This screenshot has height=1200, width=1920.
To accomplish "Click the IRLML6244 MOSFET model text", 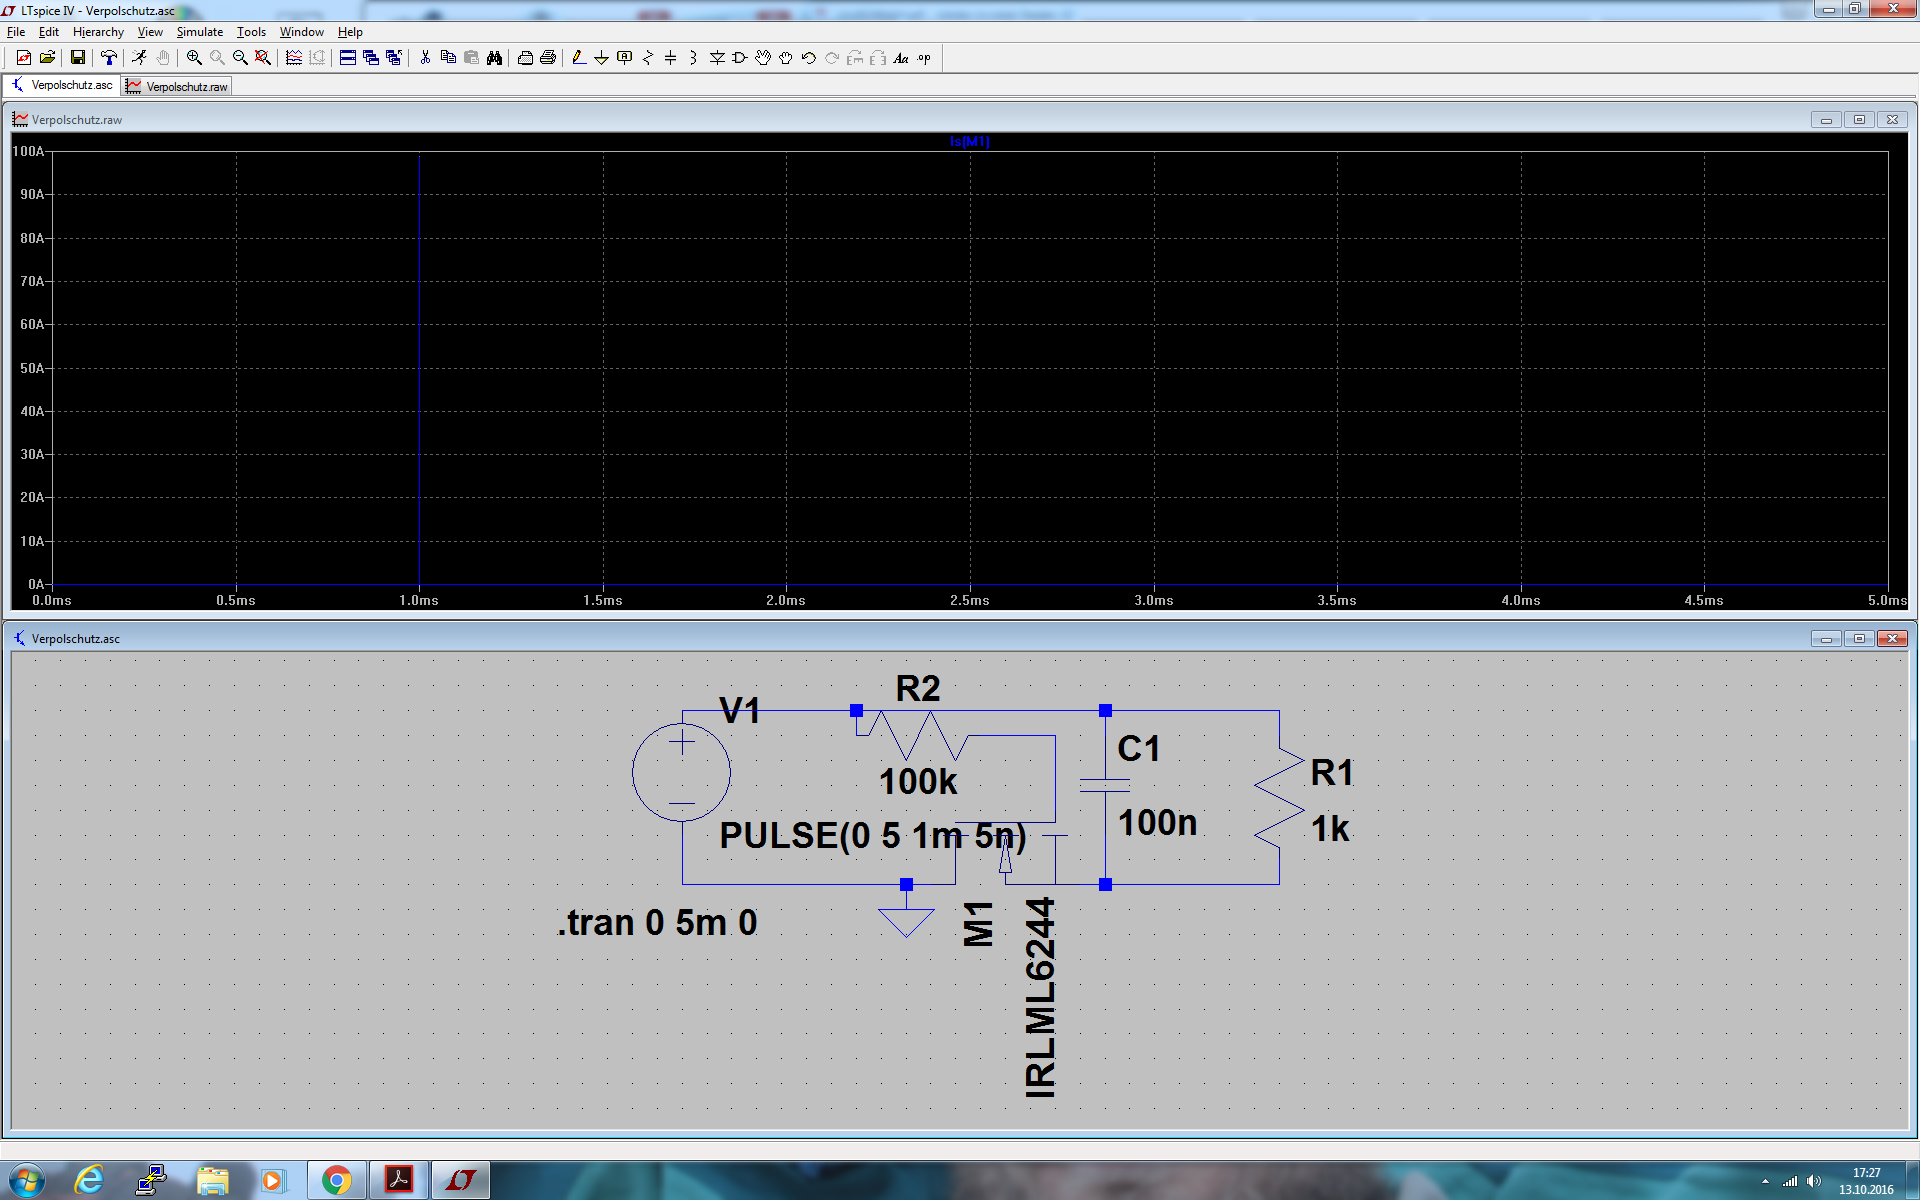I will (x=1040, y=997).
